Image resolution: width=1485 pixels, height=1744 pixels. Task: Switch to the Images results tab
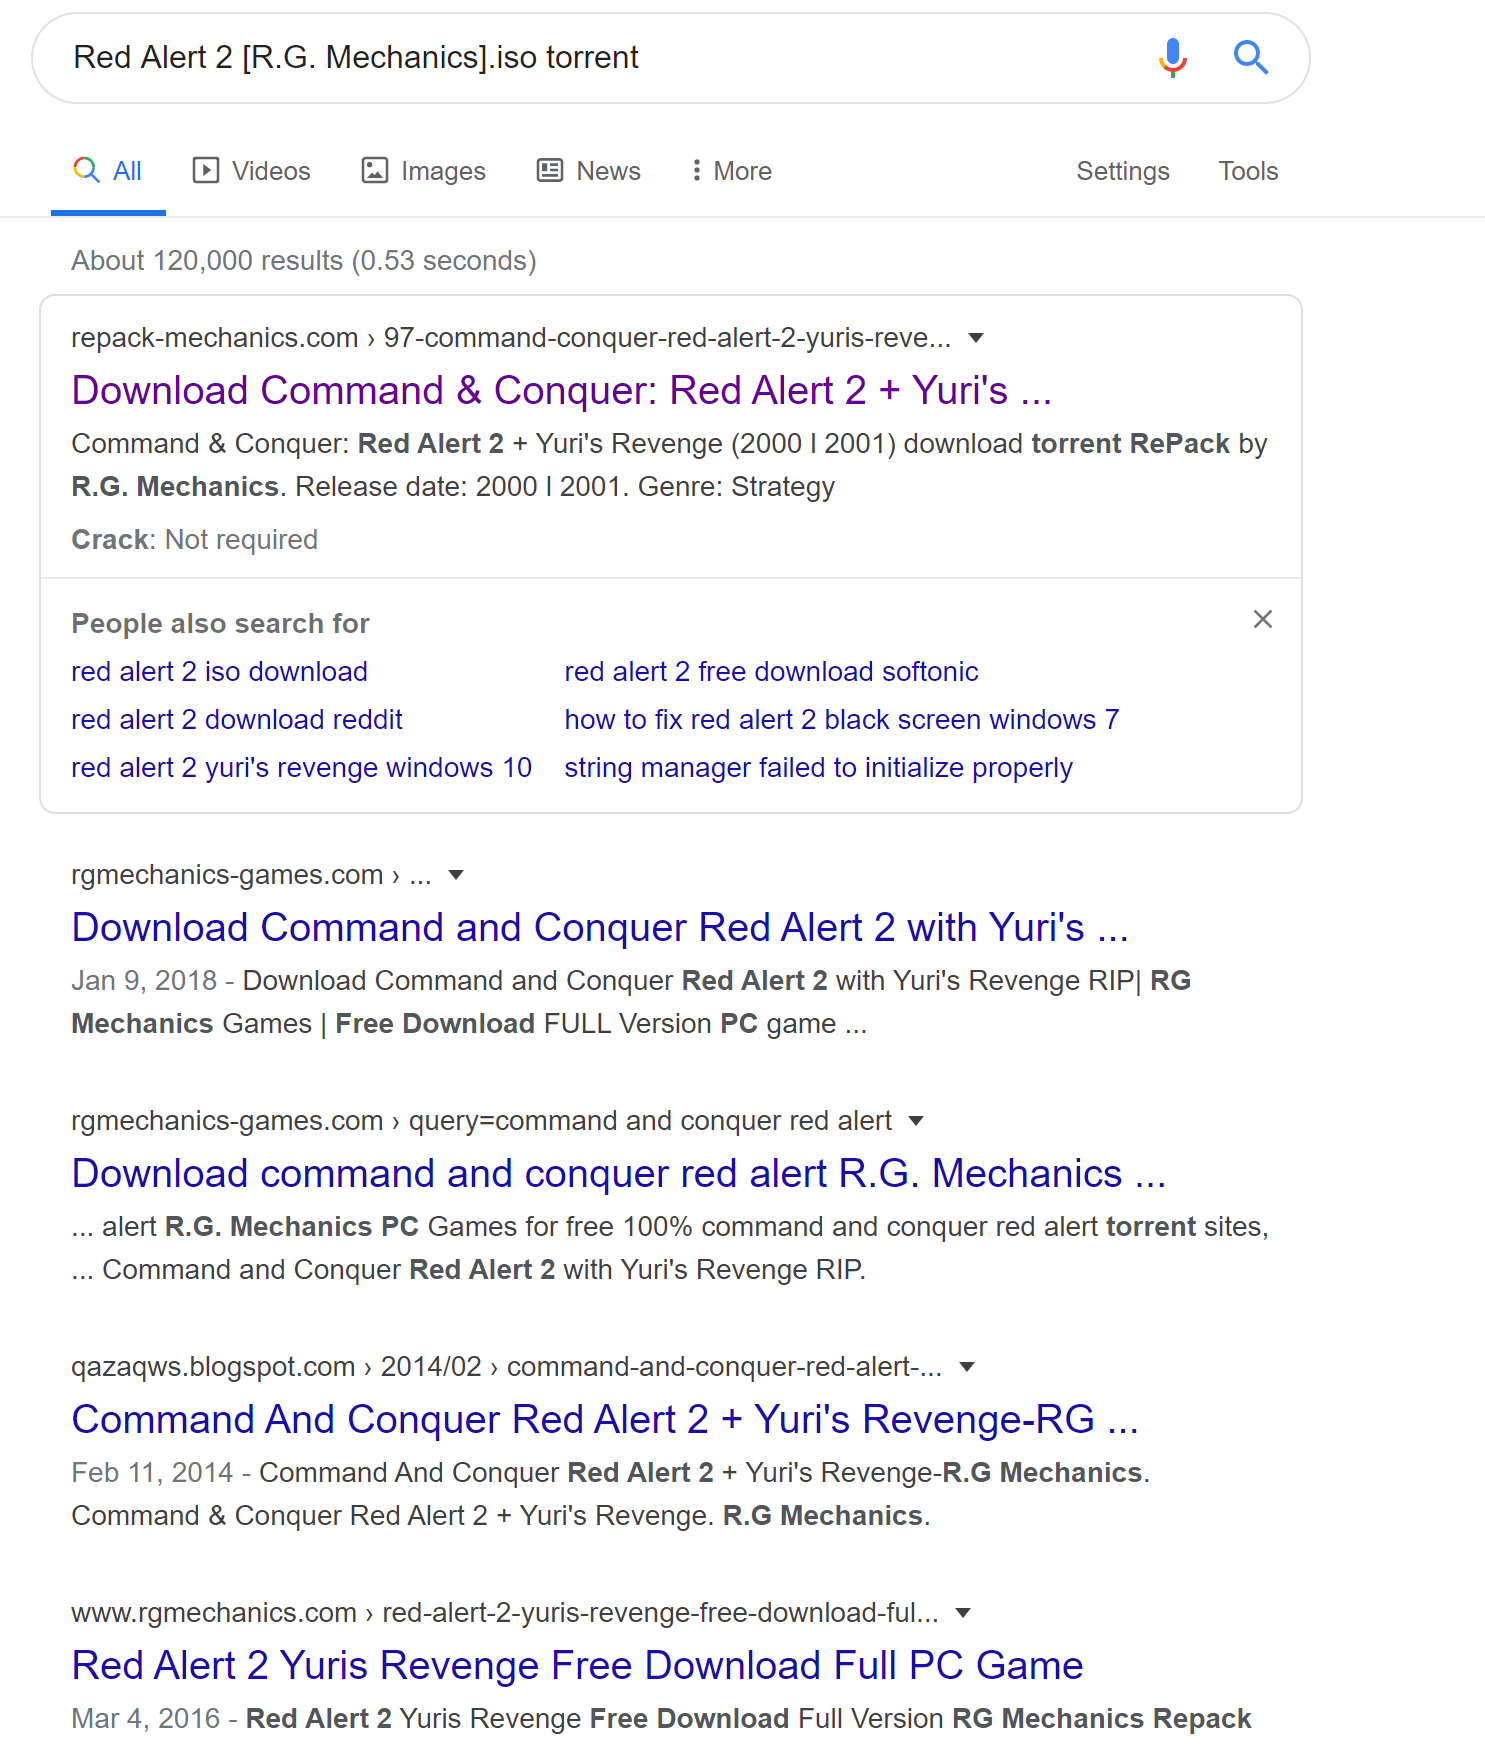pos(423,171)
